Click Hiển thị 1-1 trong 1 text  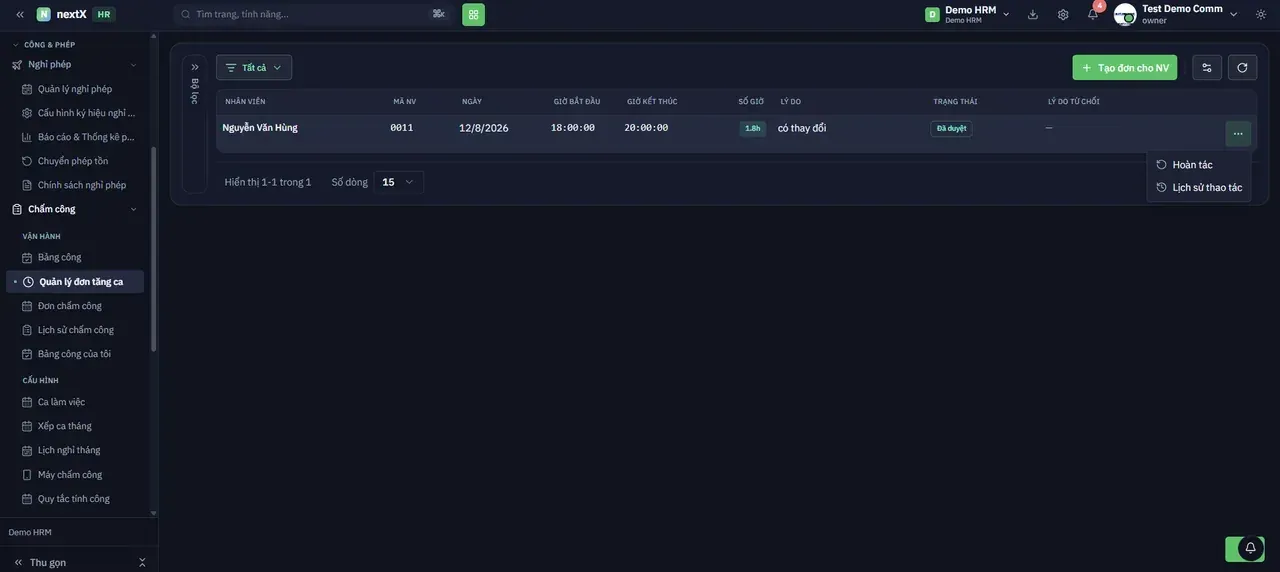pyautogui.click(x=268, y=182)
